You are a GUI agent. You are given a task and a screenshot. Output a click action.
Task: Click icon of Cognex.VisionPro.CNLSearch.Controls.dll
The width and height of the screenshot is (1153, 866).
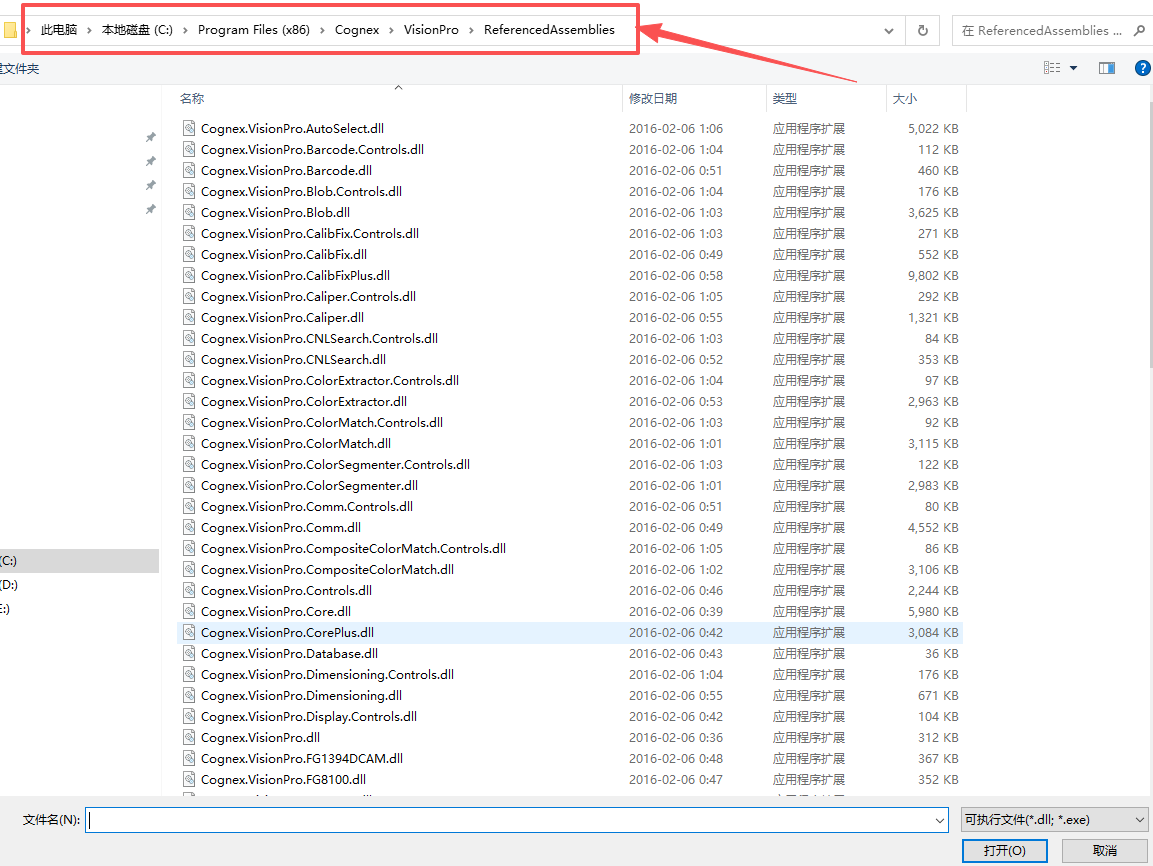click(189, 338)
